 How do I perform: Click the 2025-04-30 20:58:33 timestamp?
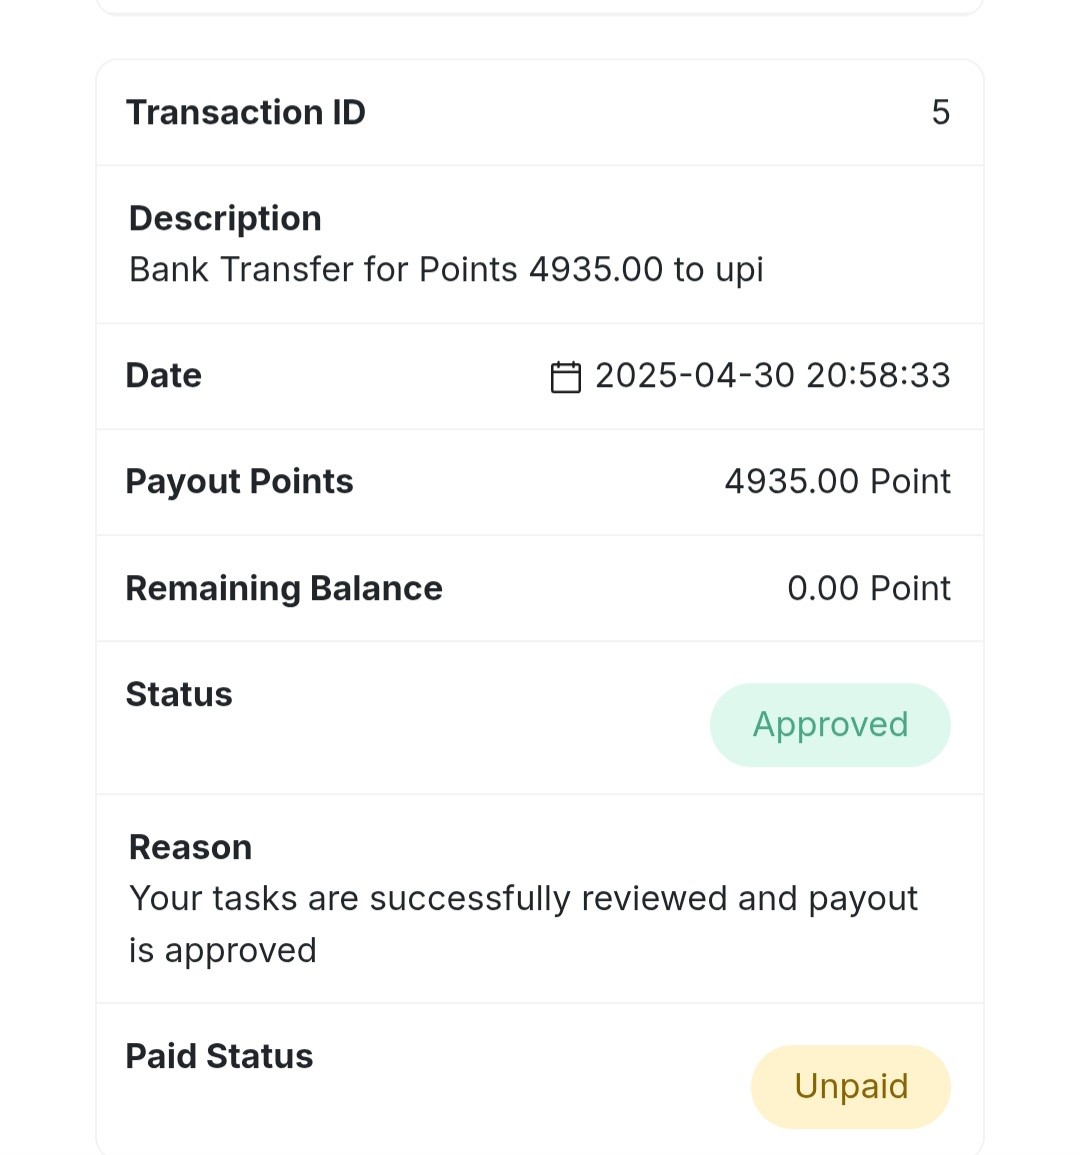pos(773,376)
